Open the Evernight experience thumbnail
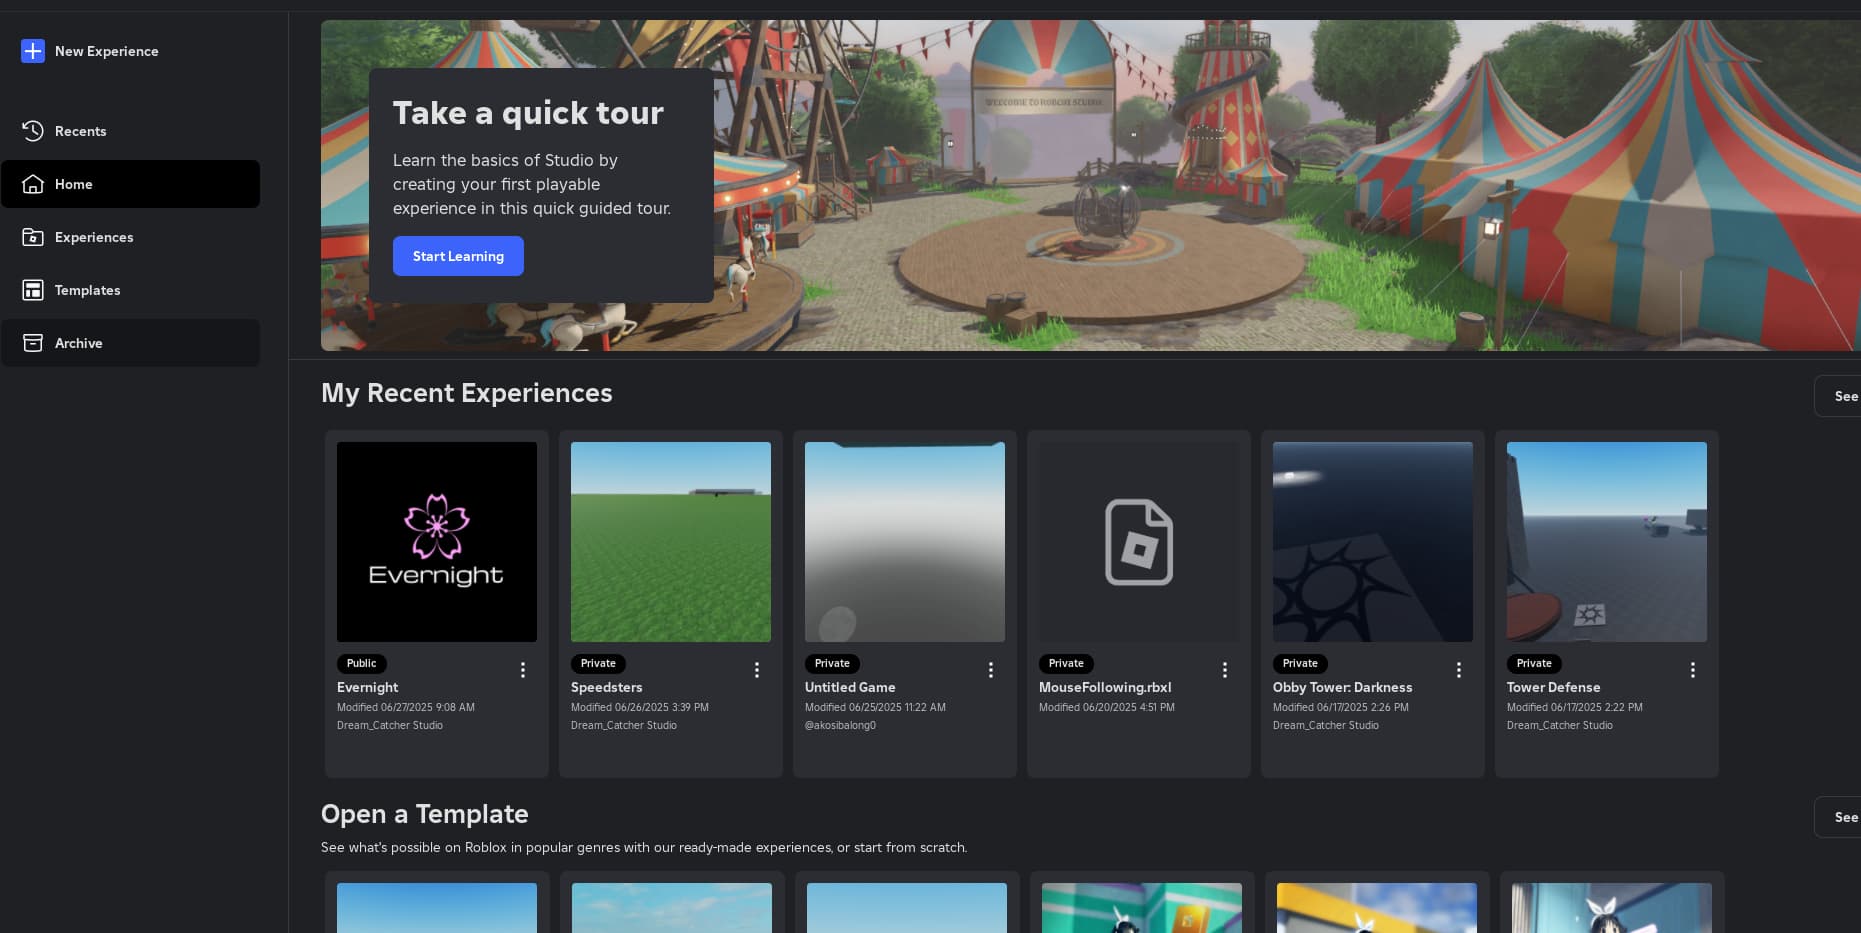Image resolution: width=1861 pixels, height=933 pixels. coord(437,542)
